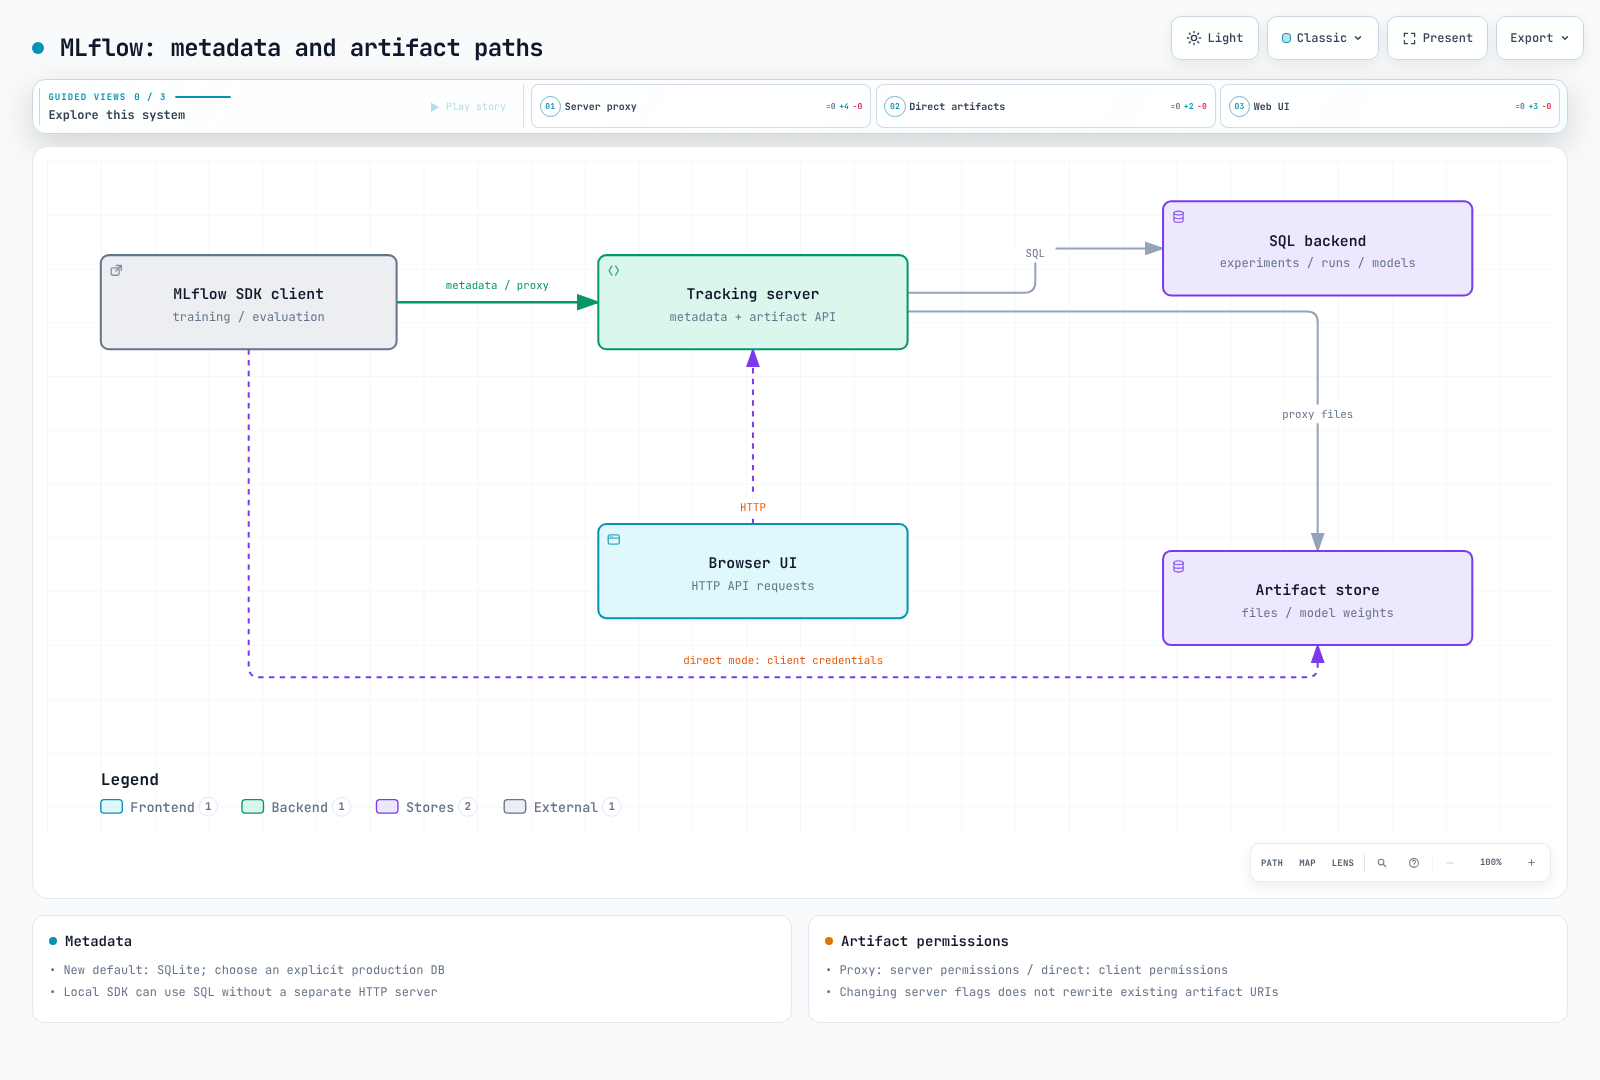The image size is (1600, 1080).
Task: Open the diagram search icon
Action: pos(1382,863)
